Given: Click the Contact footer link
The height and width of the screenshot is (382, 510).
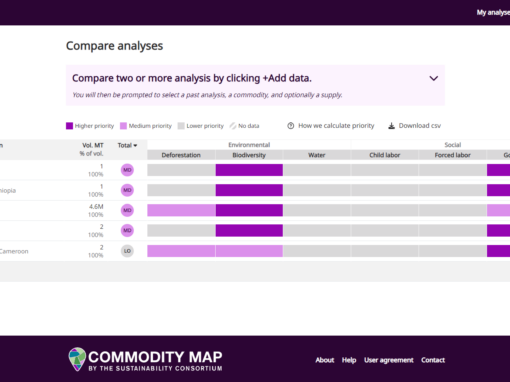Looking at the screenshot, I should [x=433, y=360].
